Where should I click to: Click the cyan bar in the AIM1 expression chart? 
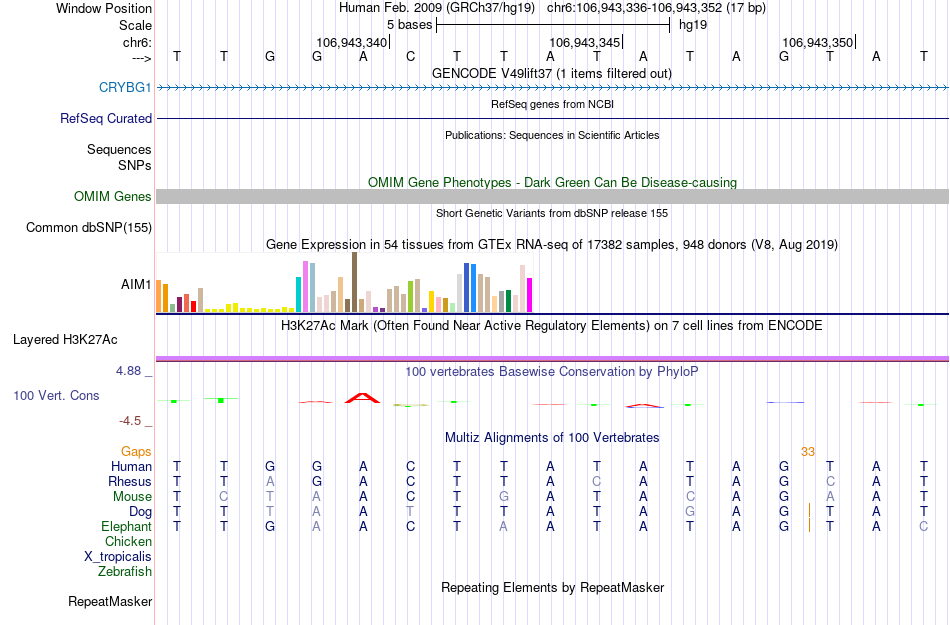pyautogui.click(x=299, y=294)
